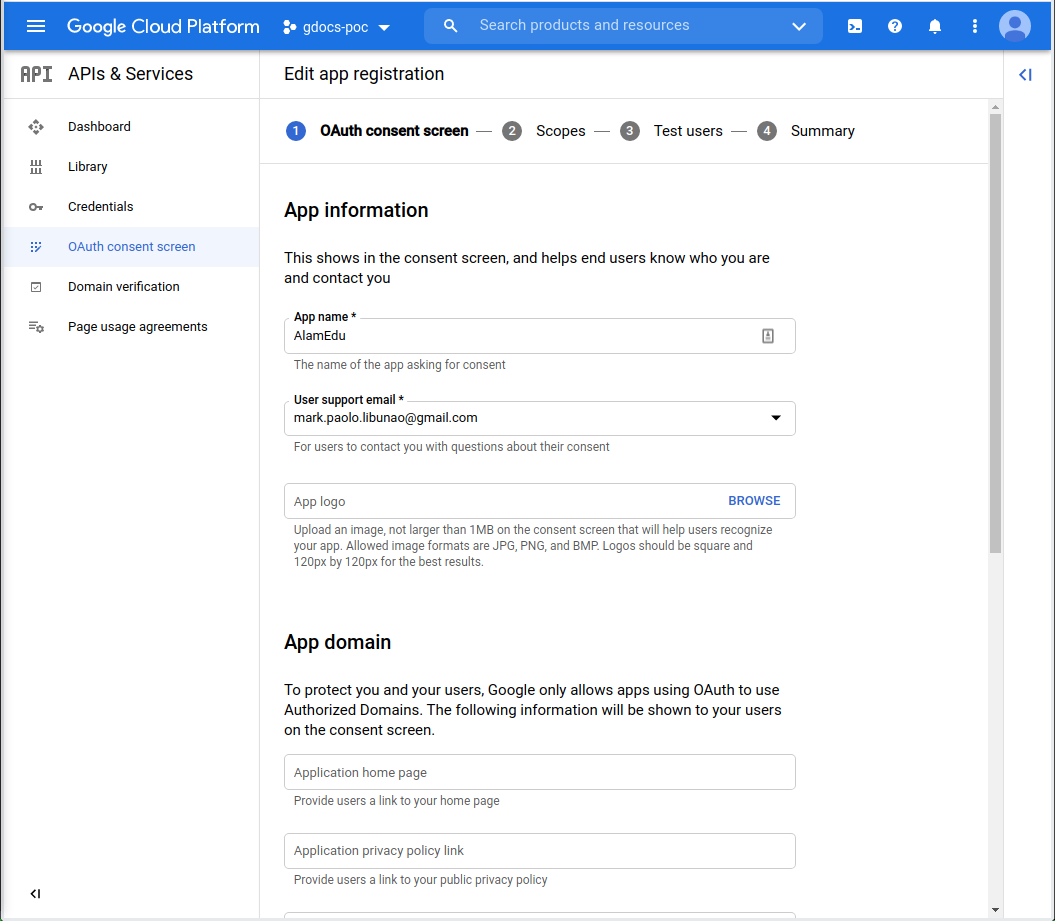Click the App domain heading

(x=337, y=642)
